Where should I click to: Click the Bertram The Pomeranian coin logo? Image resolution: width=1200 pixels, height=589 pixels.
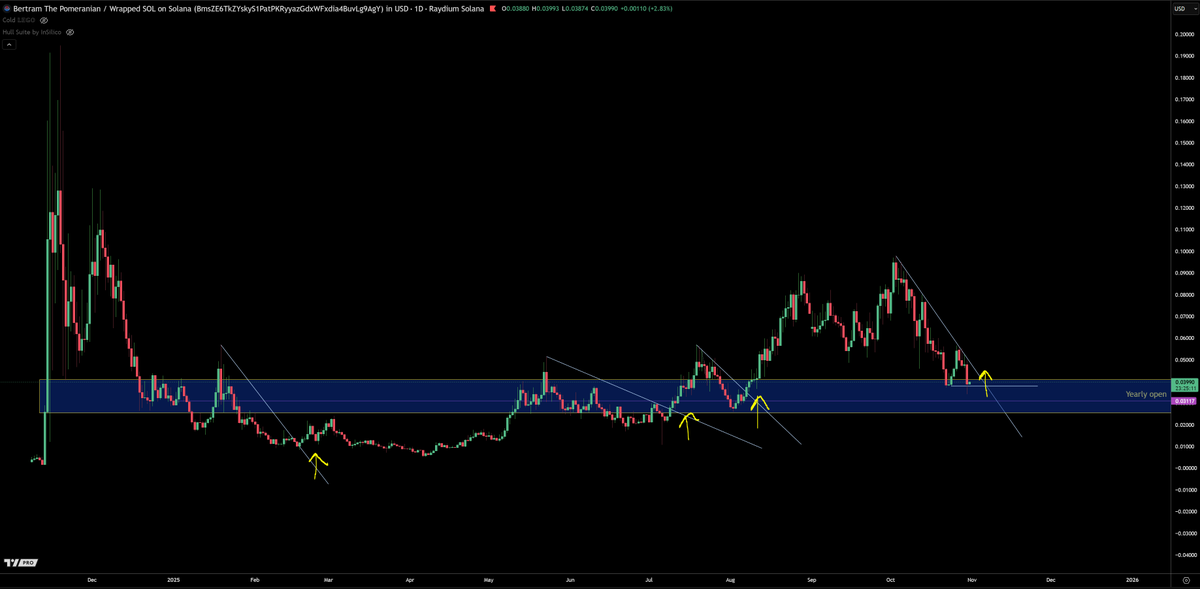coord(9,7)
